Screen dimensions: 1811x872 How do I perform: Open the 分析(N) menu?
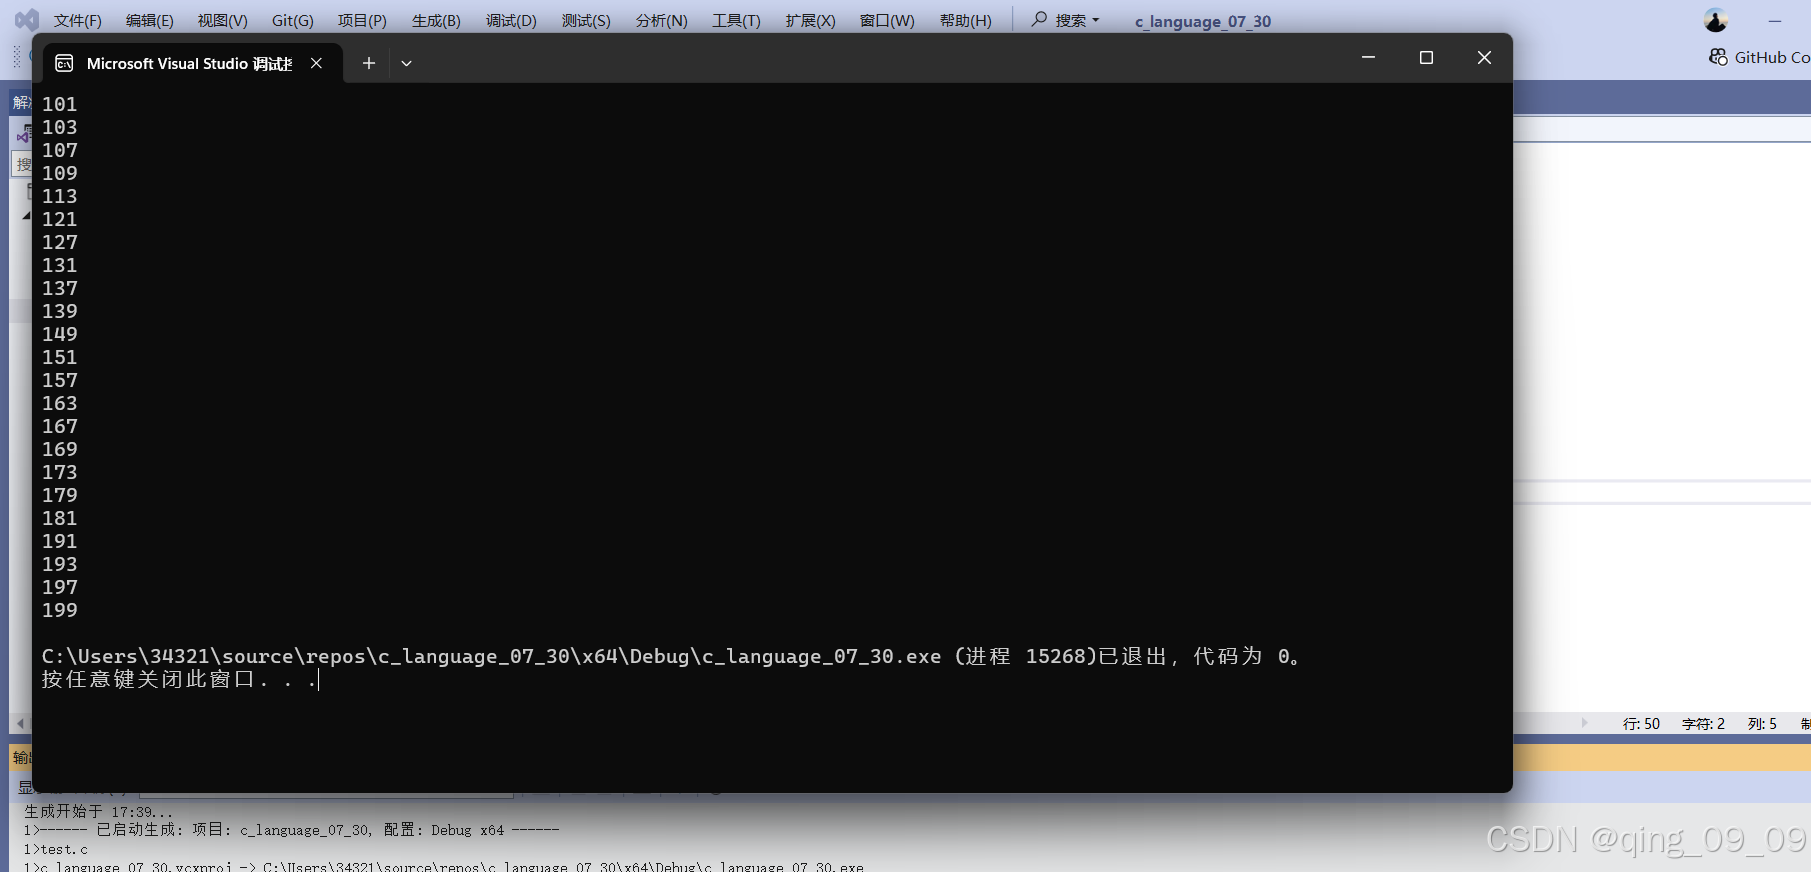coord(661,21)
